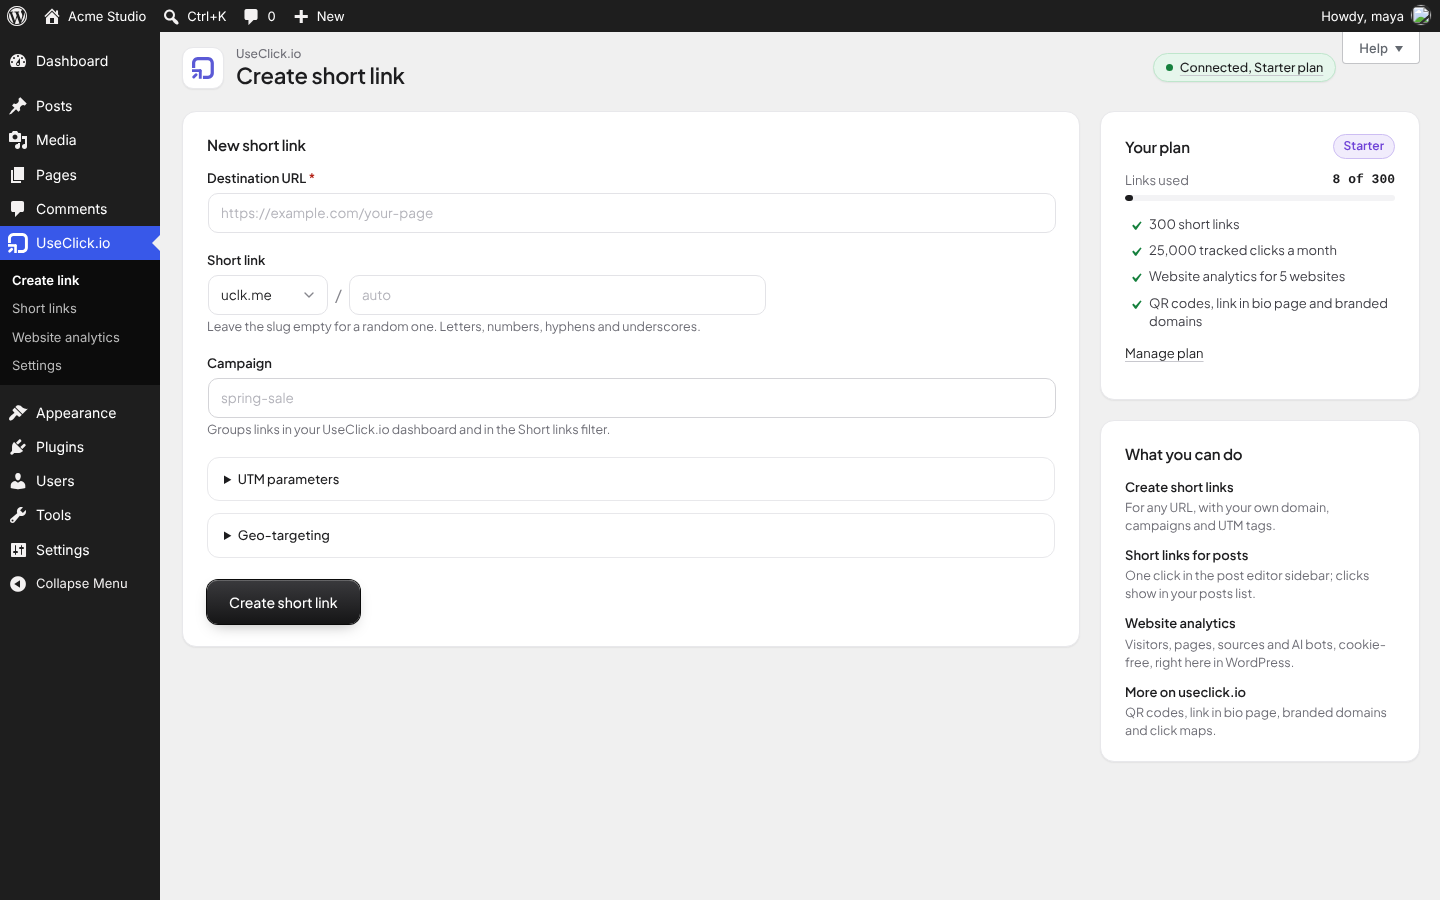The image size is (1440, 900).
Task: Open UseClick.io menu in sidebar
Action: [80, 243]
